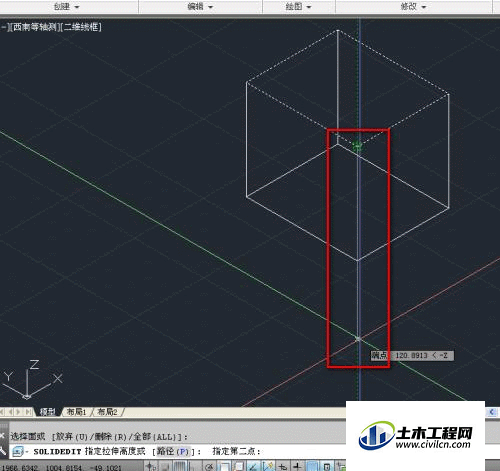This screenshot has width=500, height=471.
Task: Toggle Transparency display in status bar
Action: 312,466
